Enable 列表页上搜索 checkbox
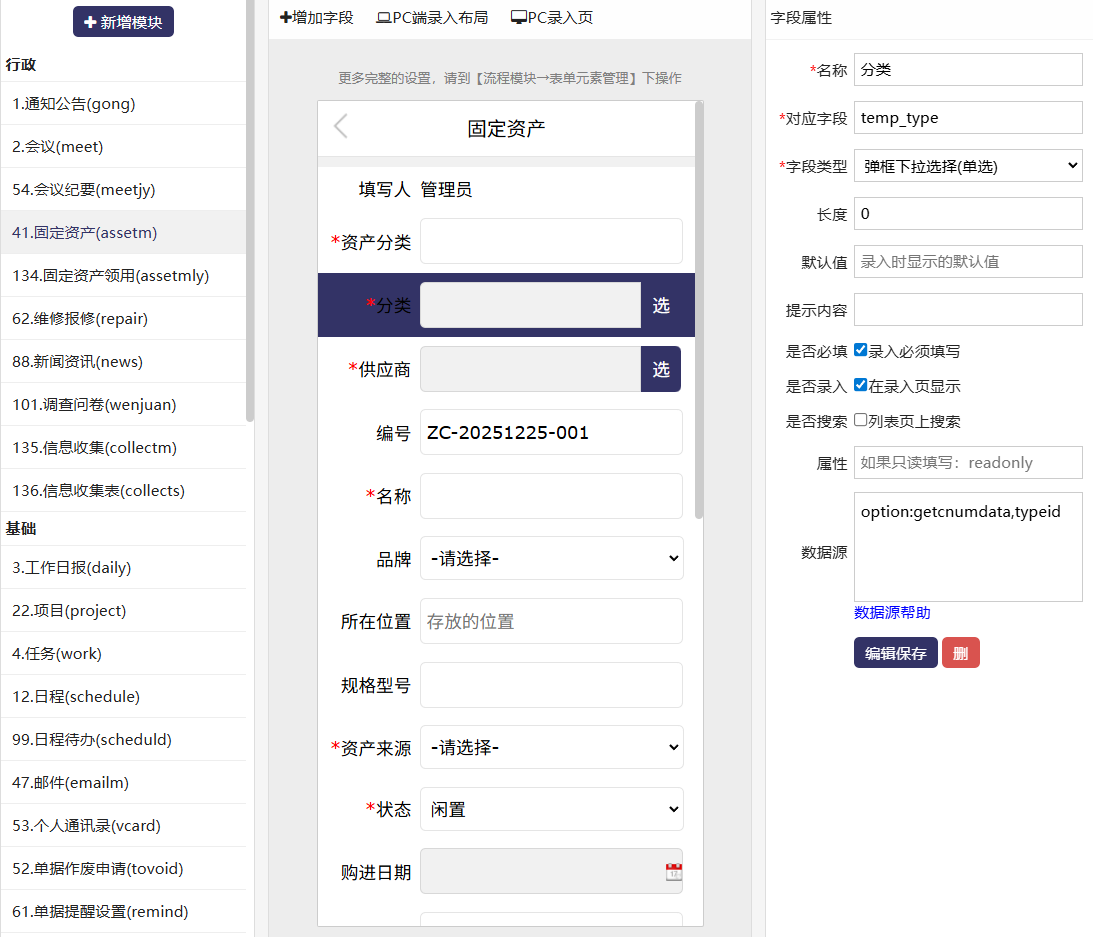 [861, 420]
